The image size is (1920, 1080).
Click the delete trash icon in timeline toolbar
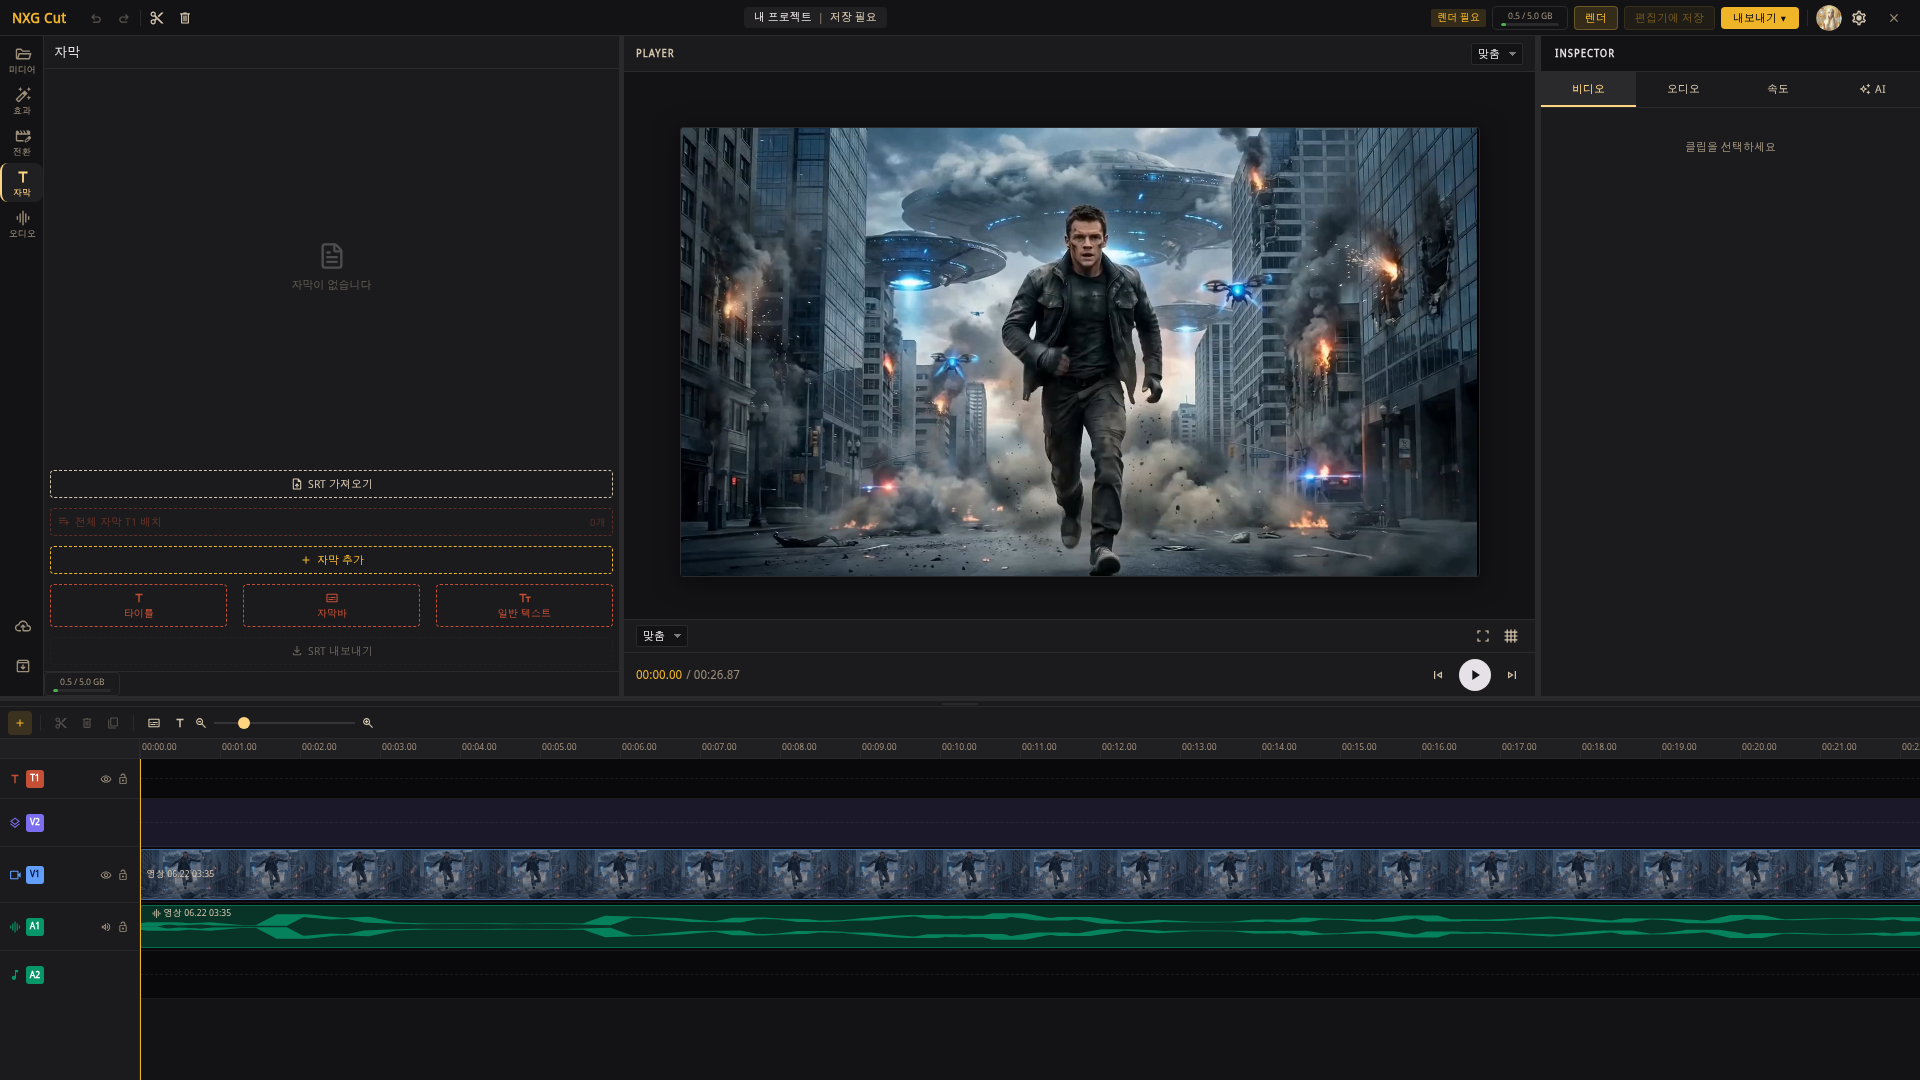click(87, 723)
